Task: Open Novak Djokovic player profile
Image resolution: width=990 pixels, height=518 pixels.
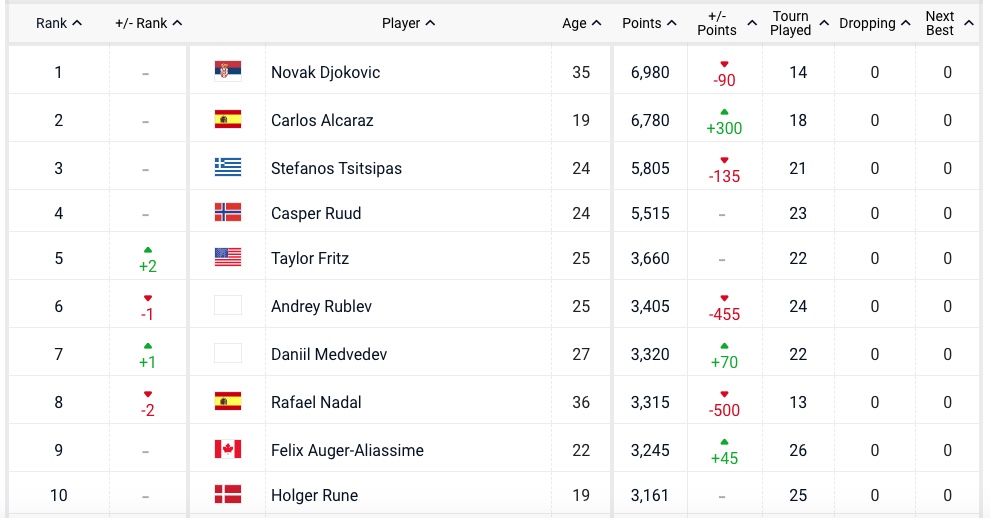Action: point(325,72)
